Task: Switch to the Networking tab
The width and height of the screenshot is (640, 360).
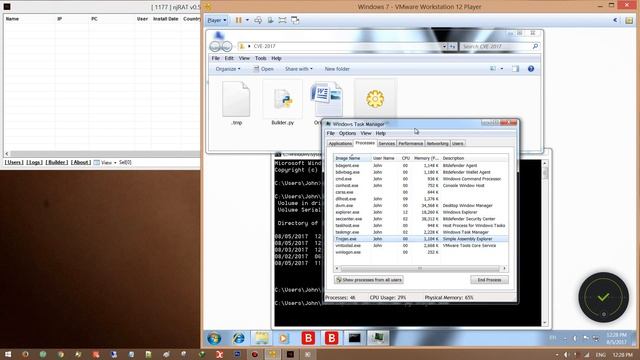Action: pos(438,144)
